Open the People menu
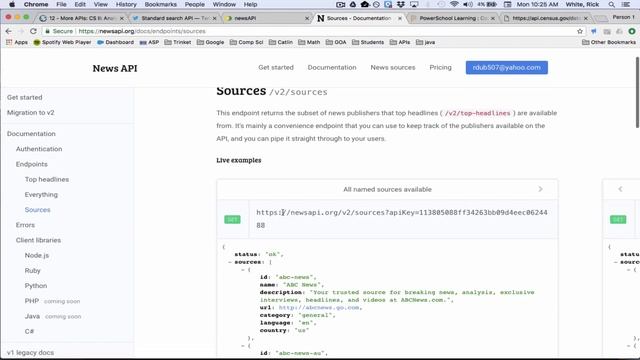This screenshot has width=640, height=360. pos(194,4)
